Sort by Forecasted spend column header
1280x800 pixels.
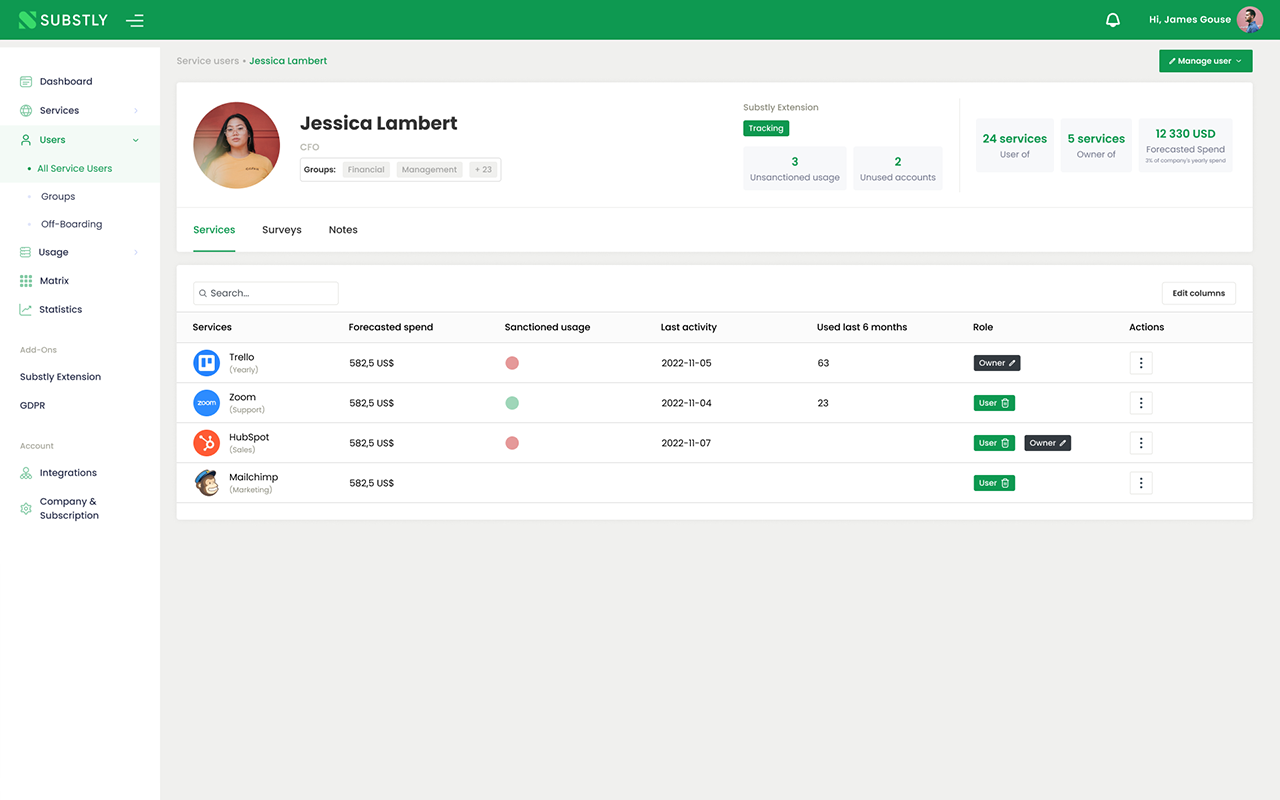(391, 327)
